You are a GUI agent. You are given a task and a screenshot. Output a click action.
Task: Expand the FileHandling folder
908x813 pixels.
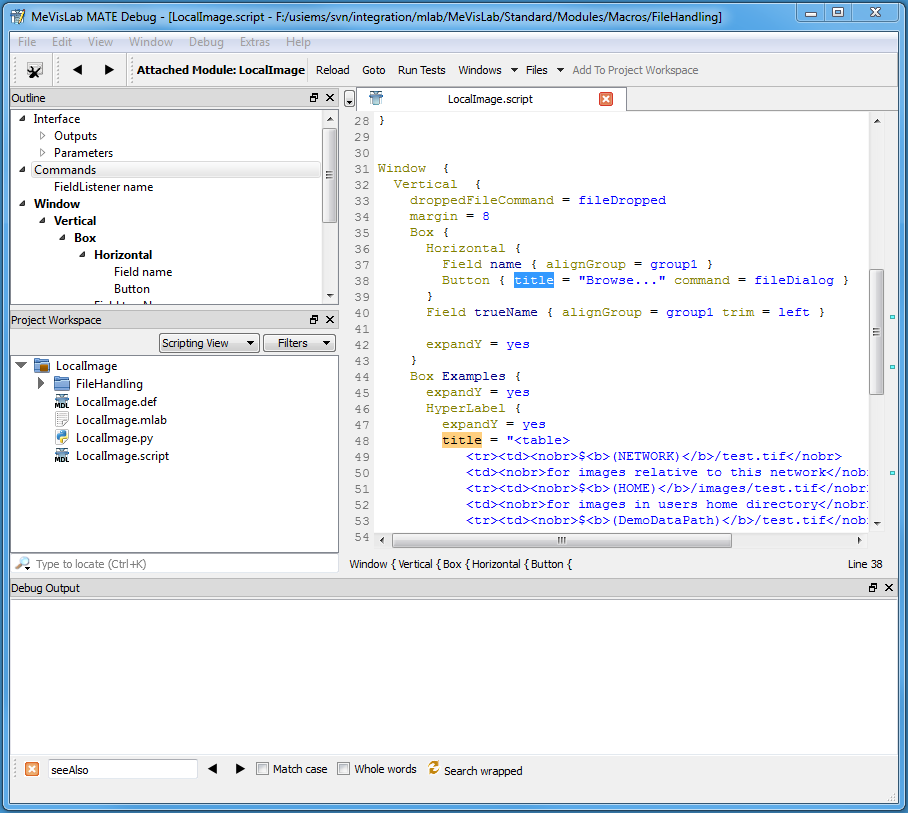pos(41,384)
